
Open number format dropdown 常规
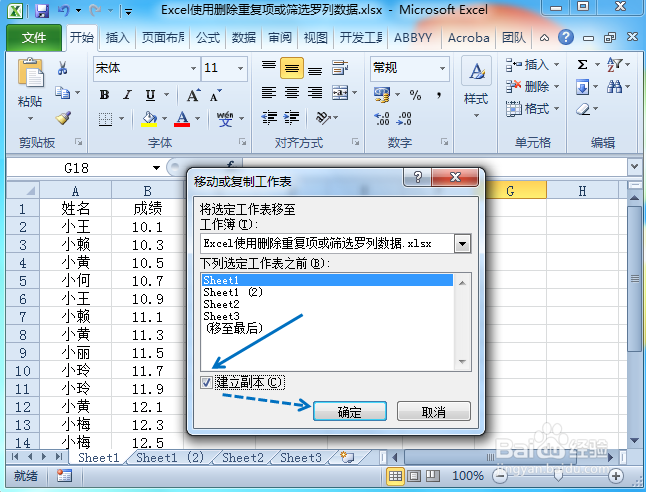click(x=442, y=68)
